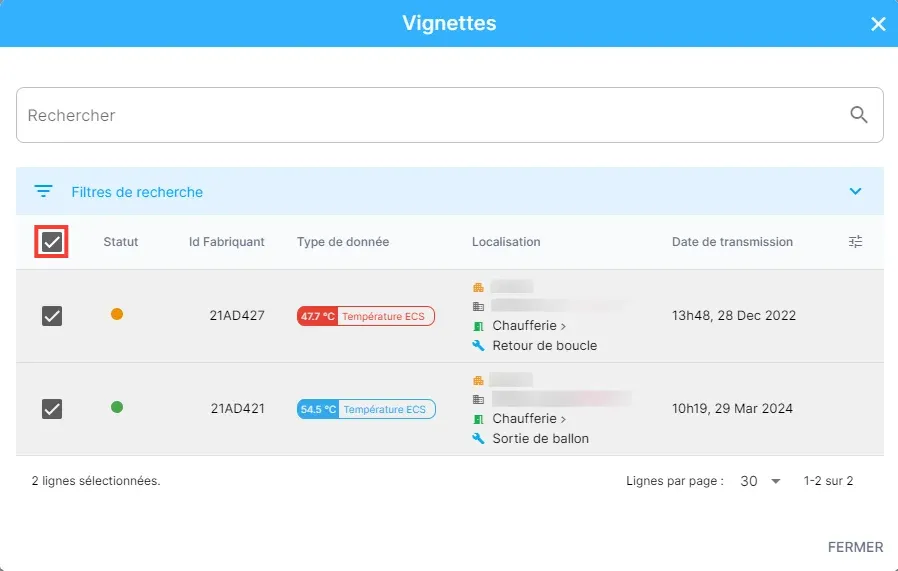Click the date 10h19, 29 Mar 2024
Image resolution: width=898 pixels, height=571 pixels.
tap(732, 408)
